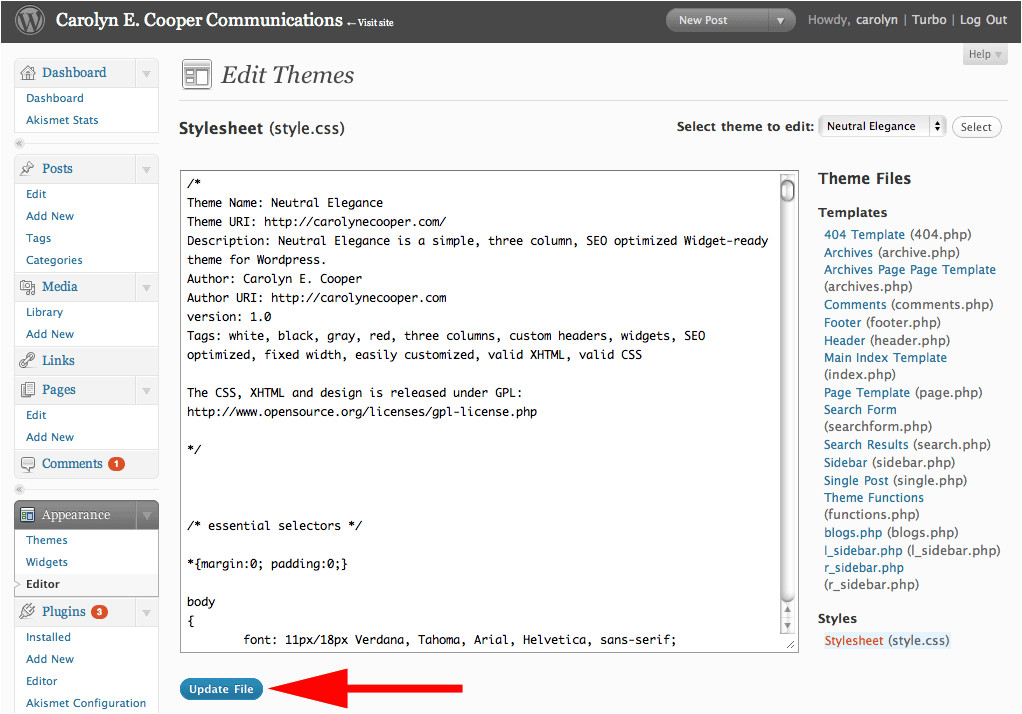
Task: Toggle the Media menu arrow
Action: tap(147, 287)
